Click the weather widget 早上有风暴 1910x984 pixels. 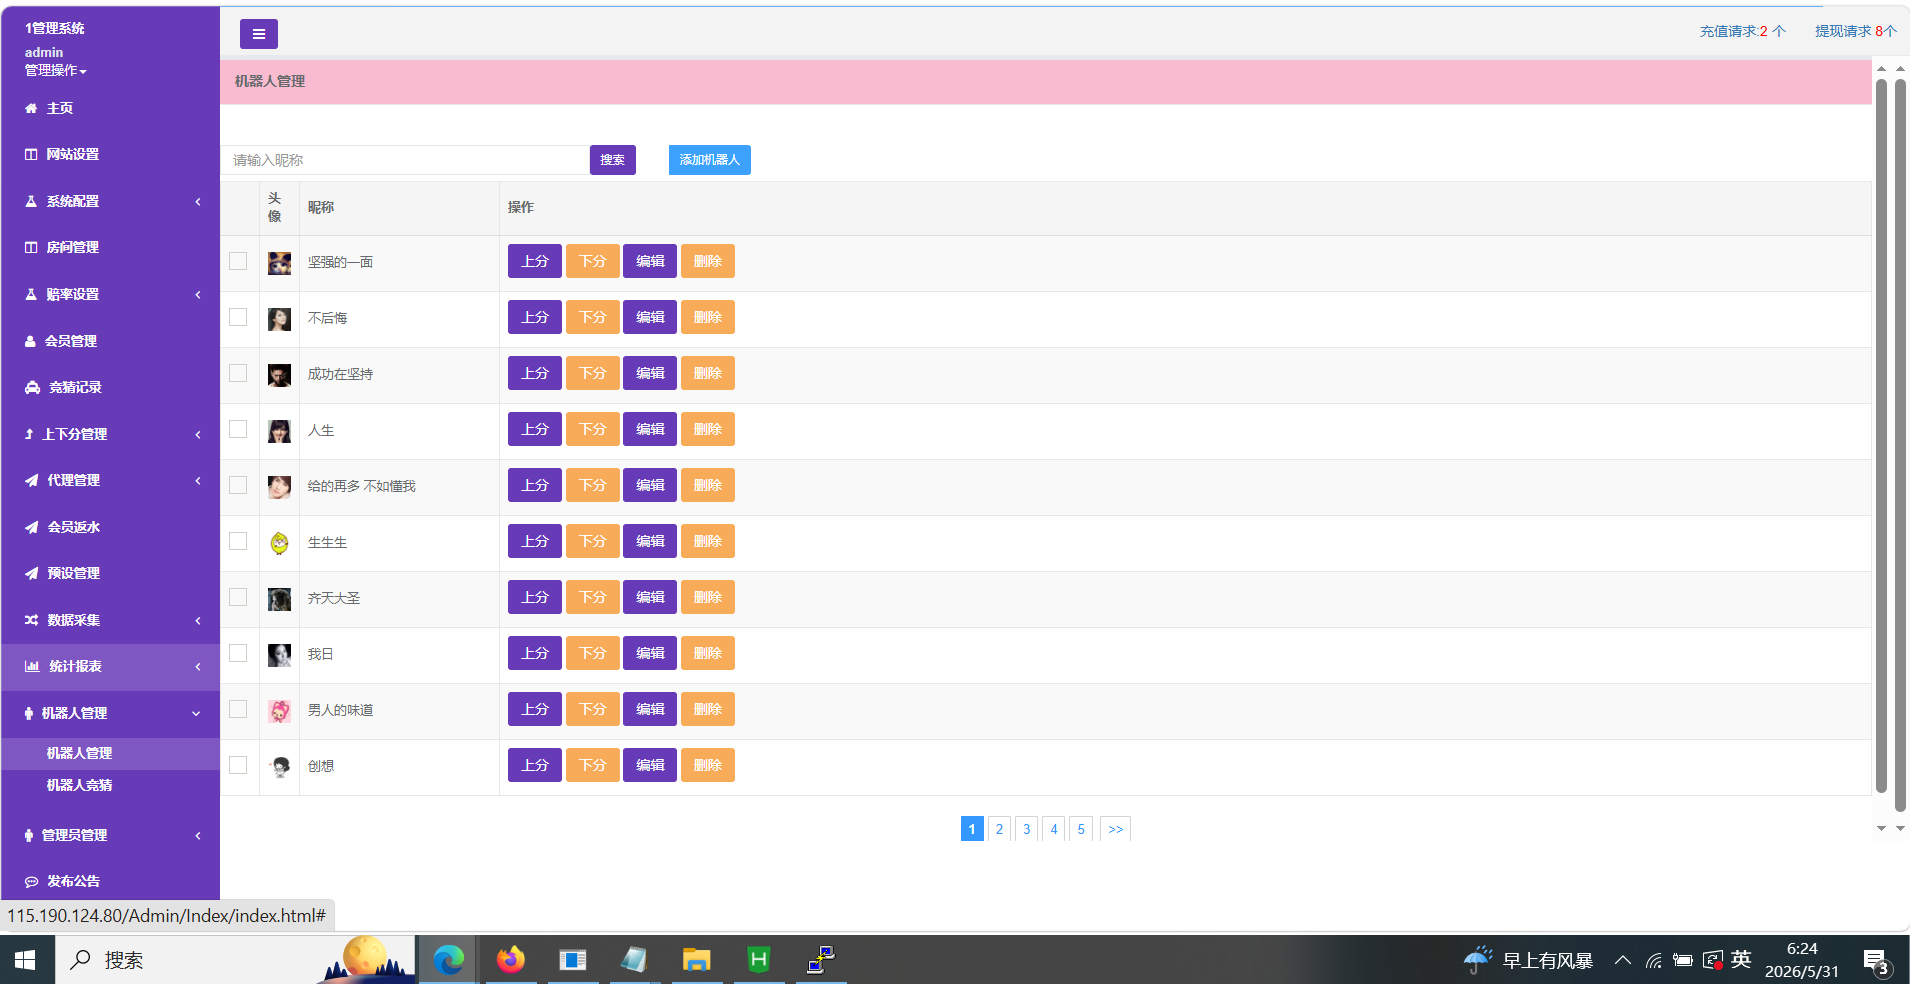1528,960
